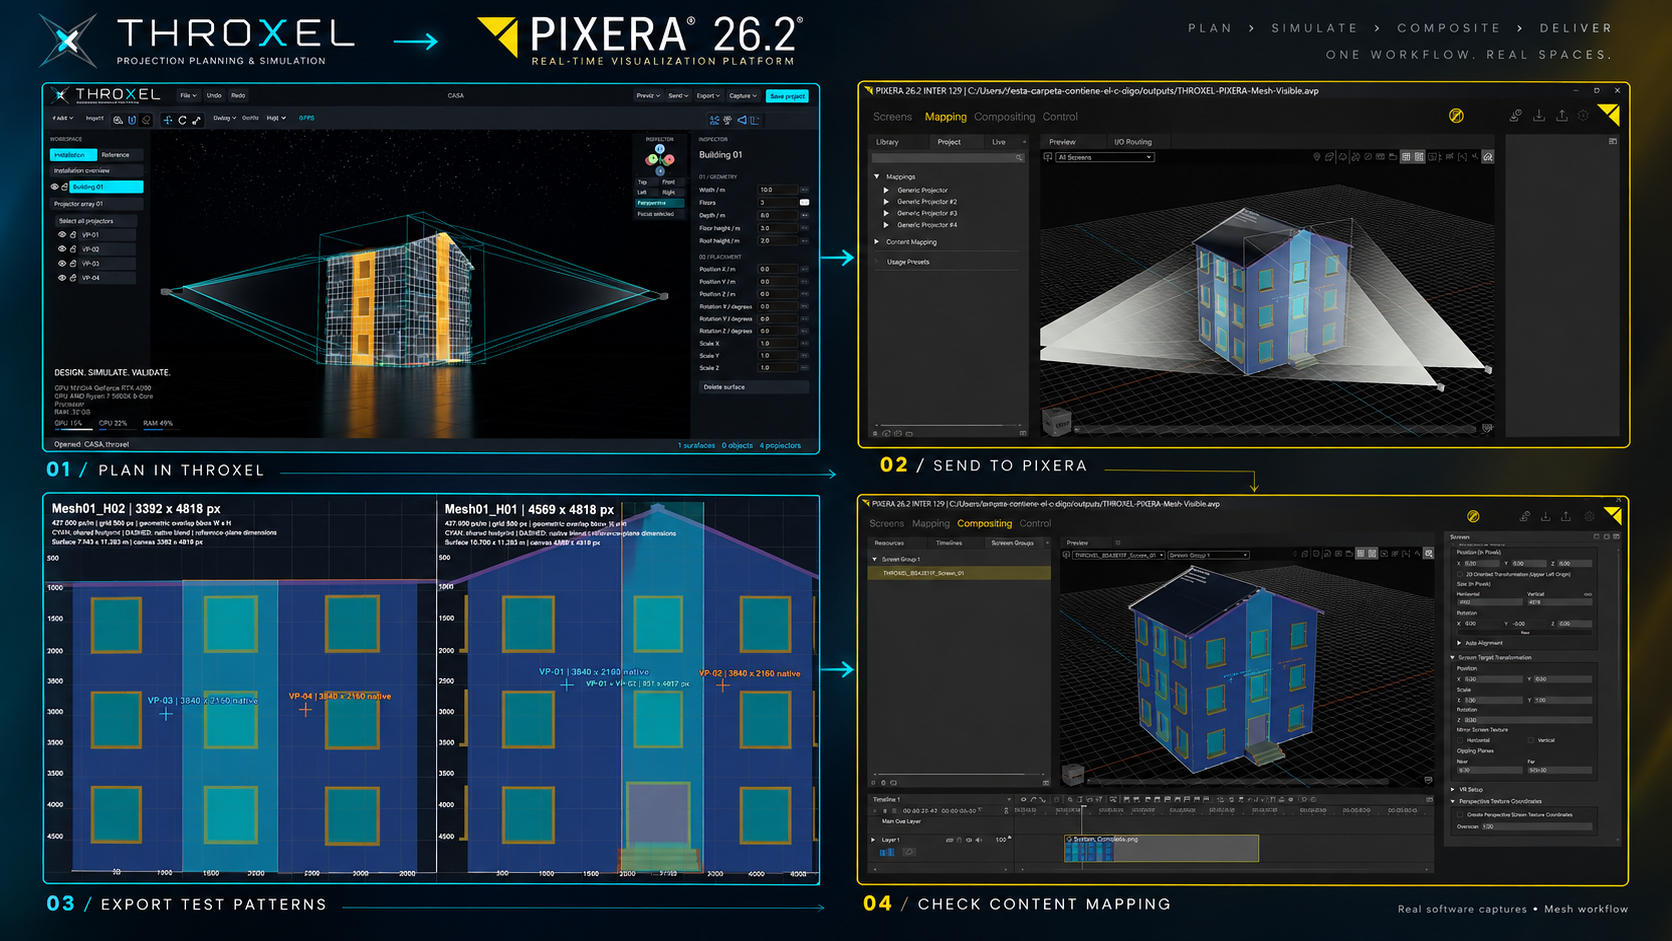Open Compositing tab in PIXERA Mapping window

click(1004, 117)
